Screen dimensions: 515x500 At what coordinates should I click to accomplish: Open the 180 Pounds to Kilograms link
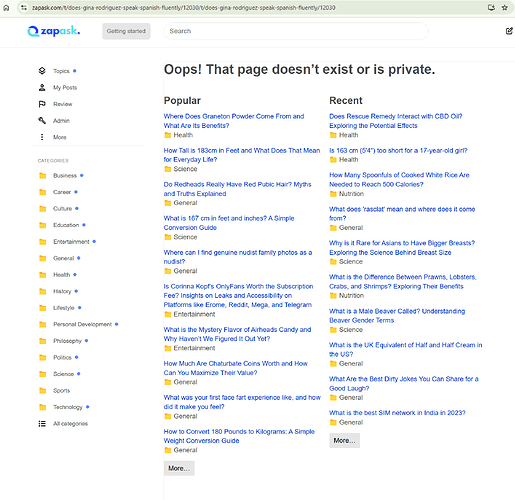pos(239,436)
